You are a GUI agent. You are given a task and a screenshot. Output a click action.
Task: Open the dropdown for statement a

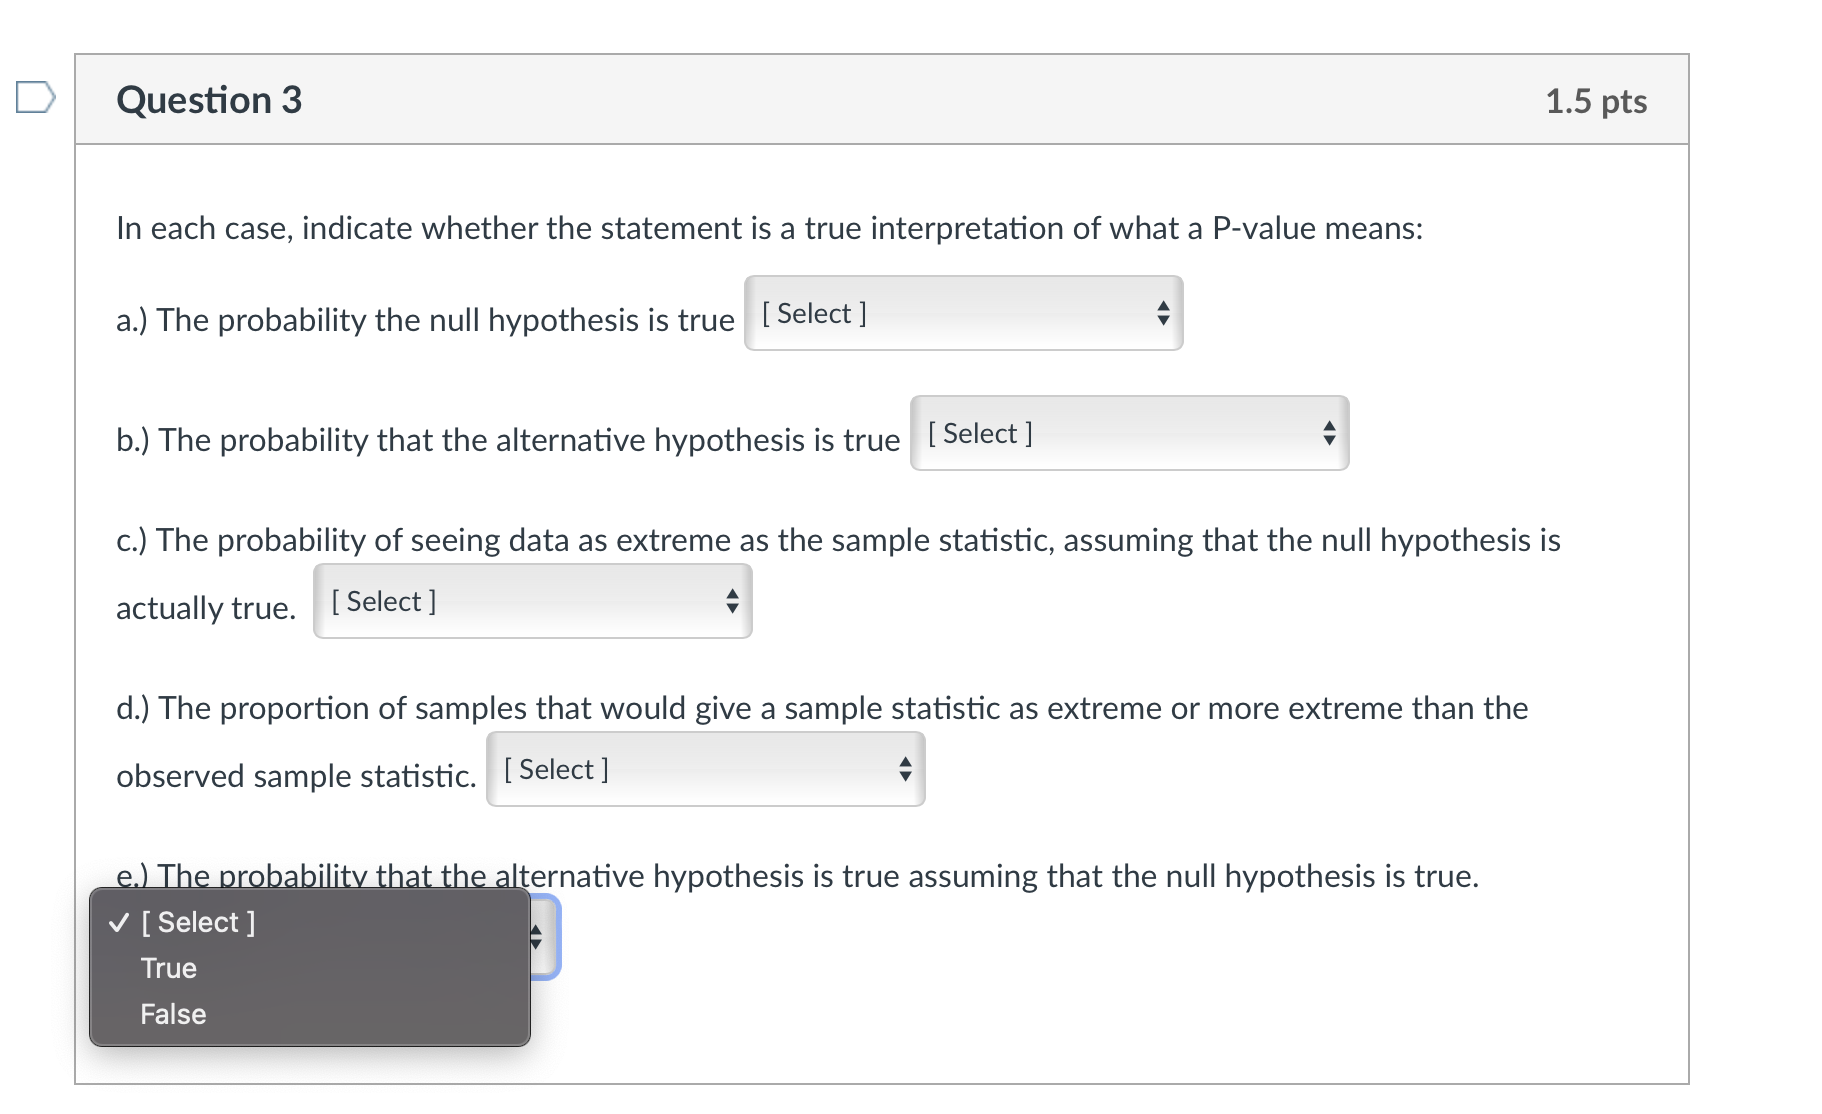(x=962, y=313)
